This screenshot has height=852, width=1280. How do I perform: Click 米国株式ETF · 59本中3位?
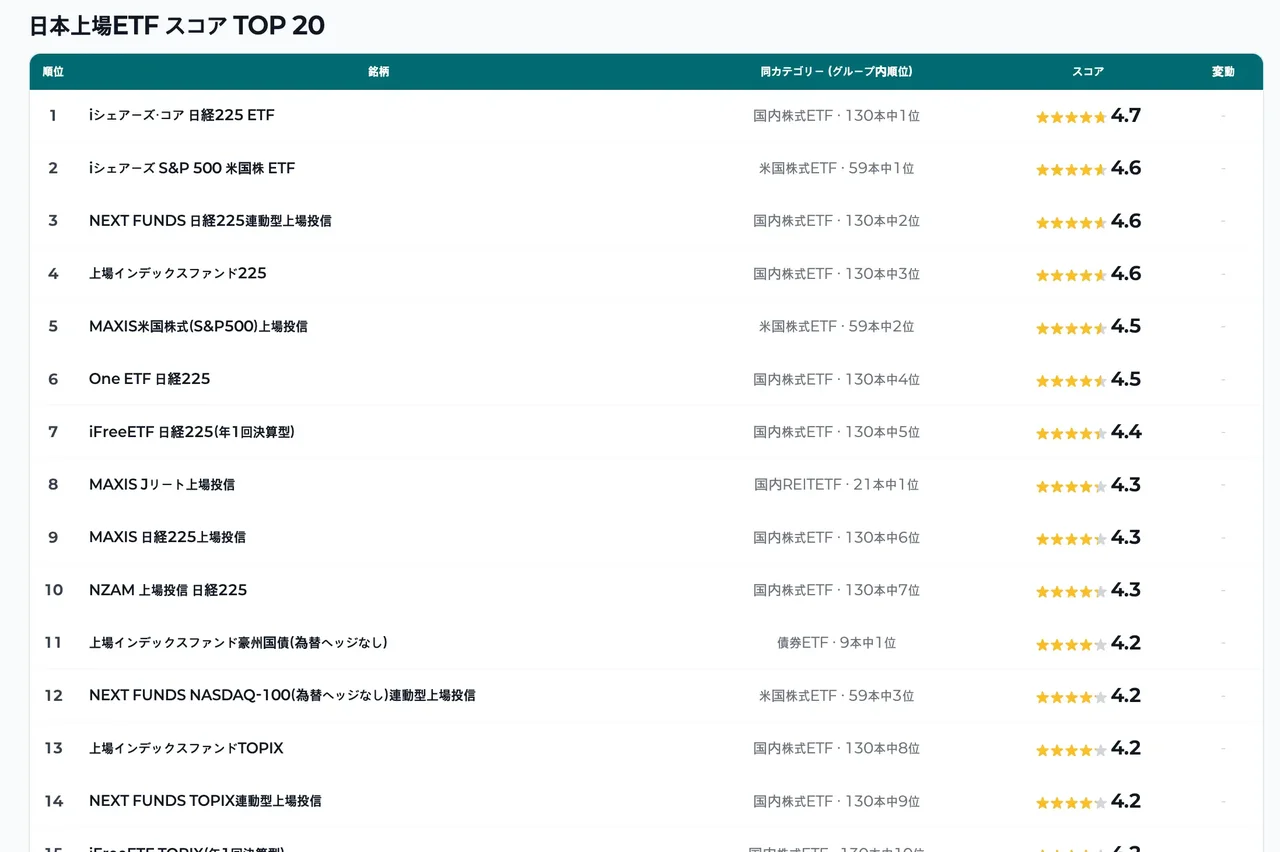point(836,696)
